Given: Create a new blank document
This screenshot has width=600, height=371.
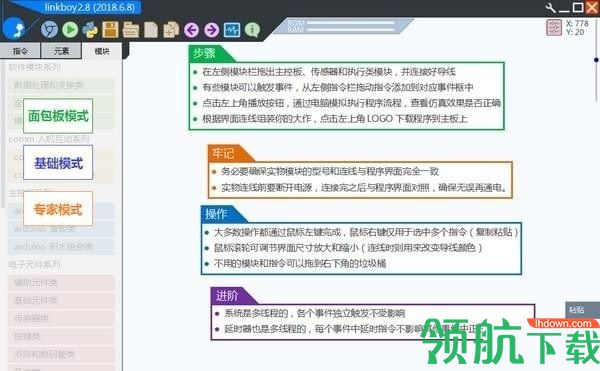Looking at the screenshot, I should (x=151, y=29).
